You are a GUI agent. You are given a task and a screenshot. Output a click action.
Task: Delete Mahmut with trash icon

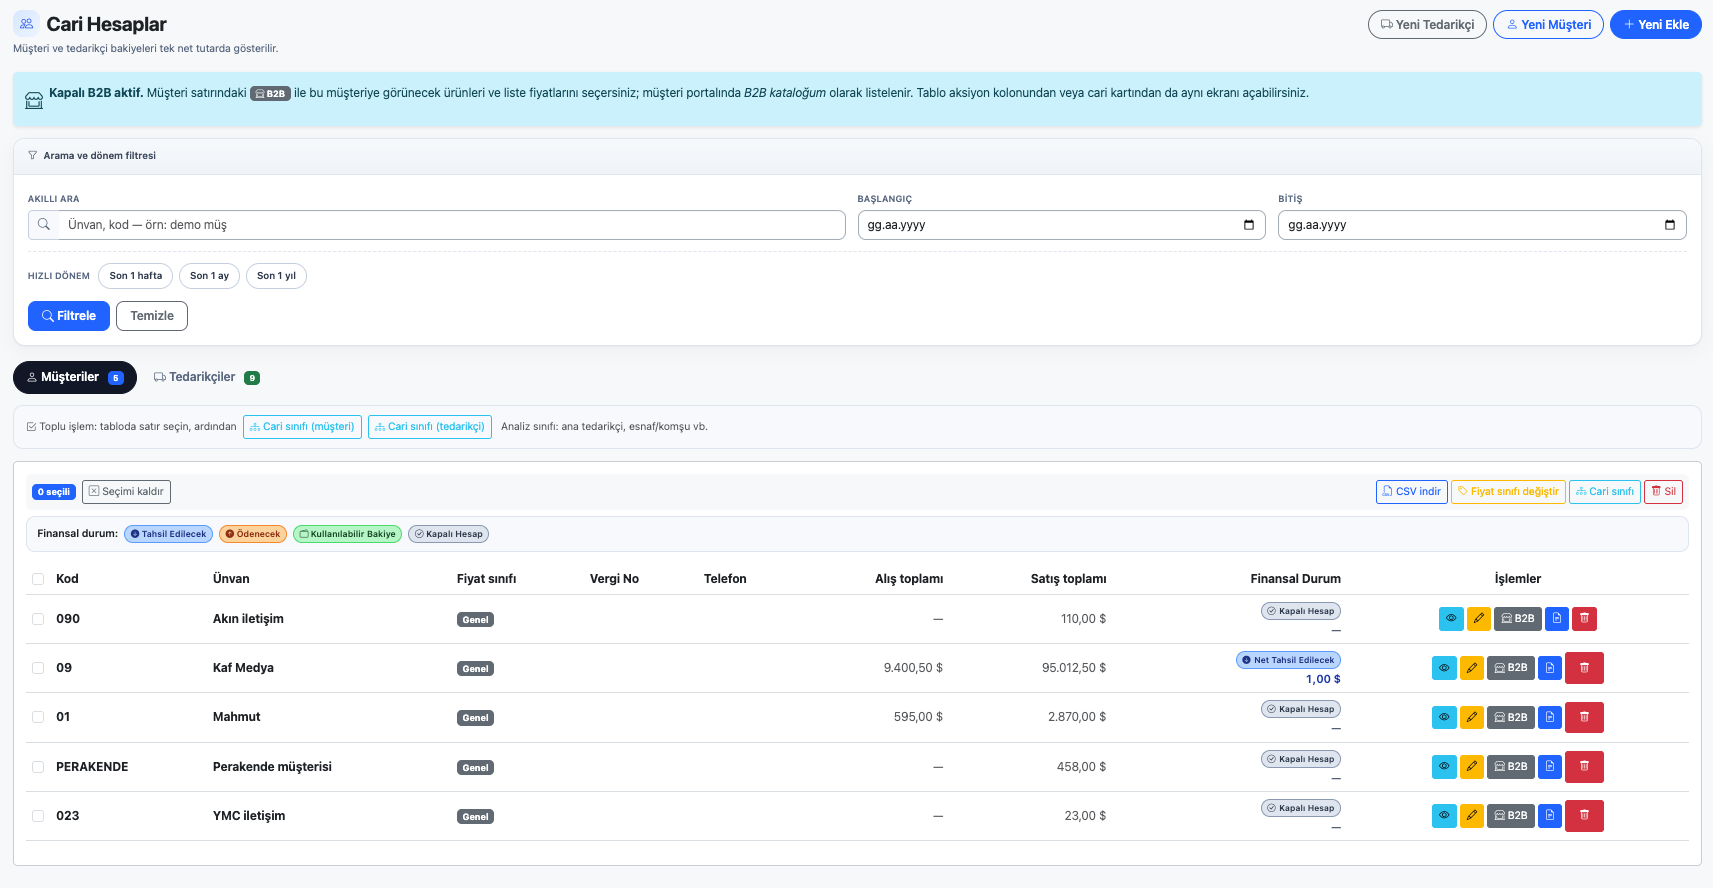(x=1584, y=717)
